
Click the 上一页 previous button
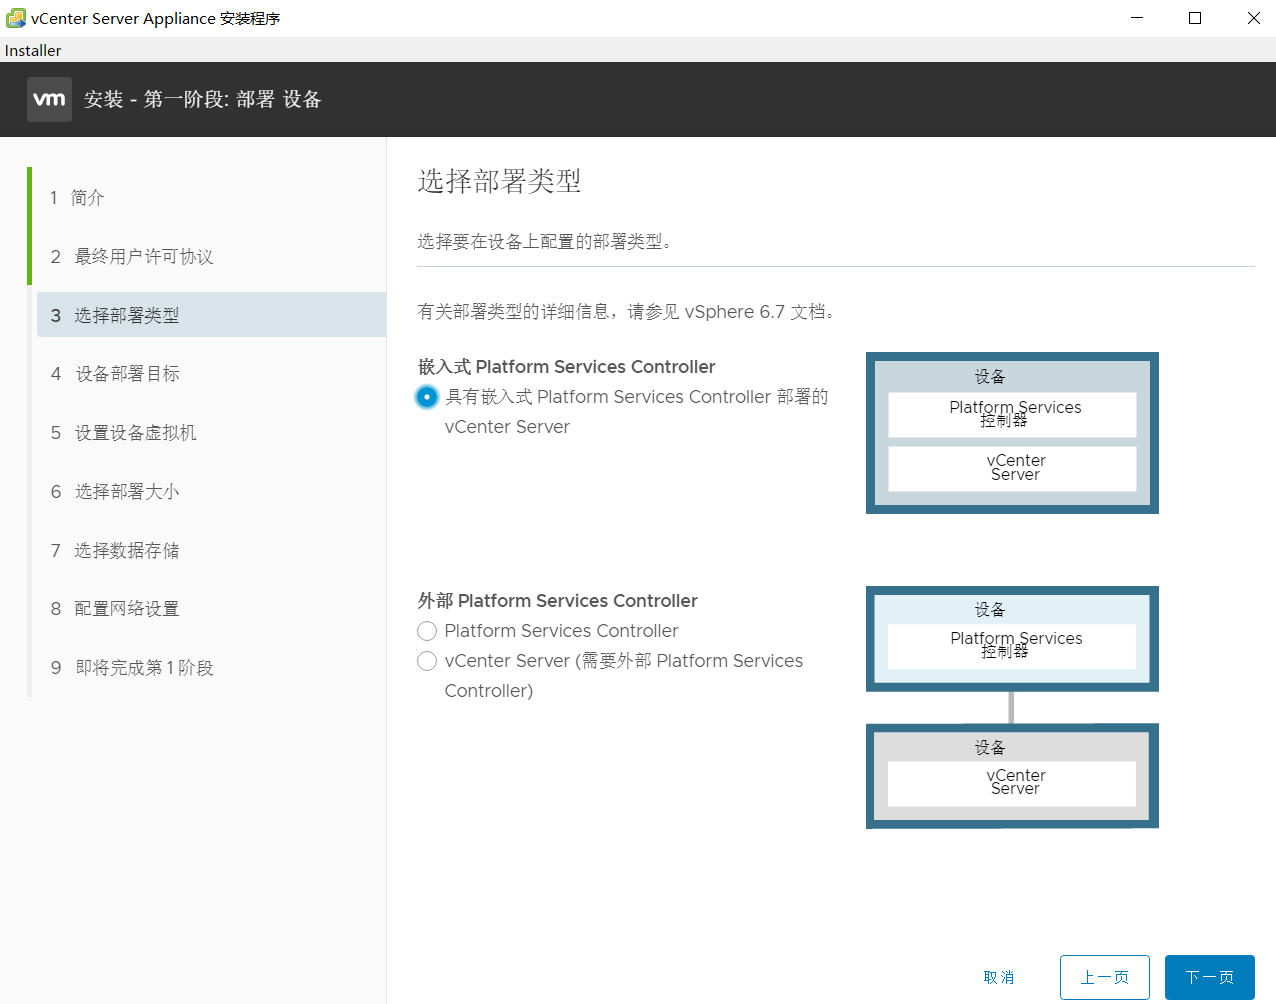click(1105, 977)
